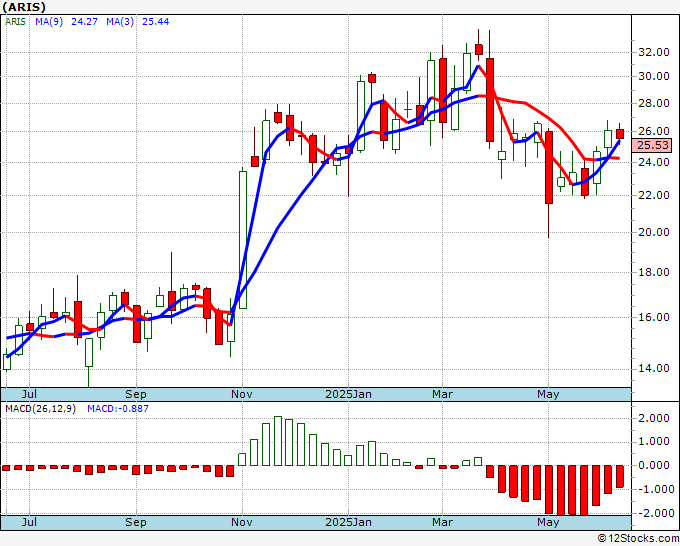Click the last red candle near 26
Screen dimensions: 680x546
click(620, 134)
